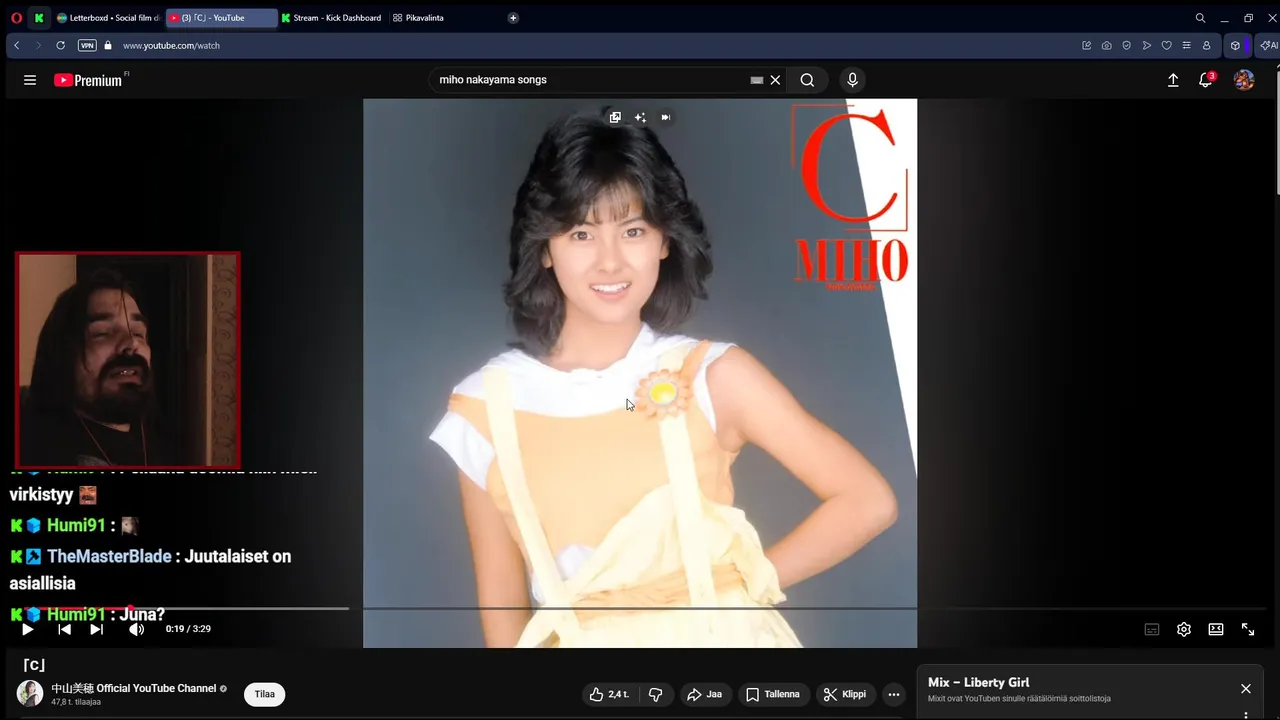Open the send/flow arrow icon
This screenshot has height=720, width=1280.
1147,45
